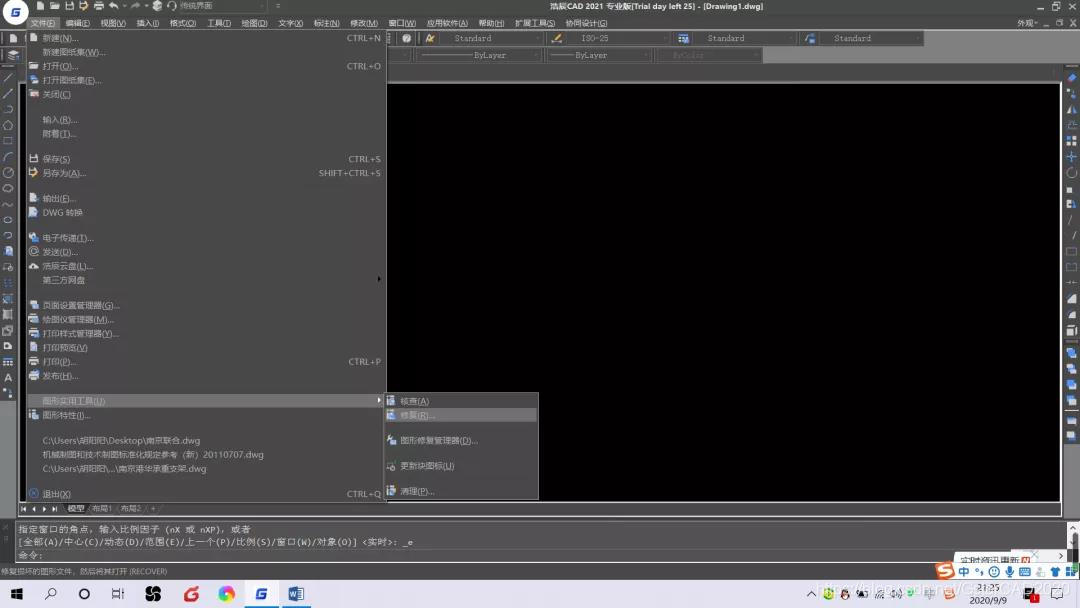Choose 核查(A) in the drawing utilities submenu

(461, 401)
